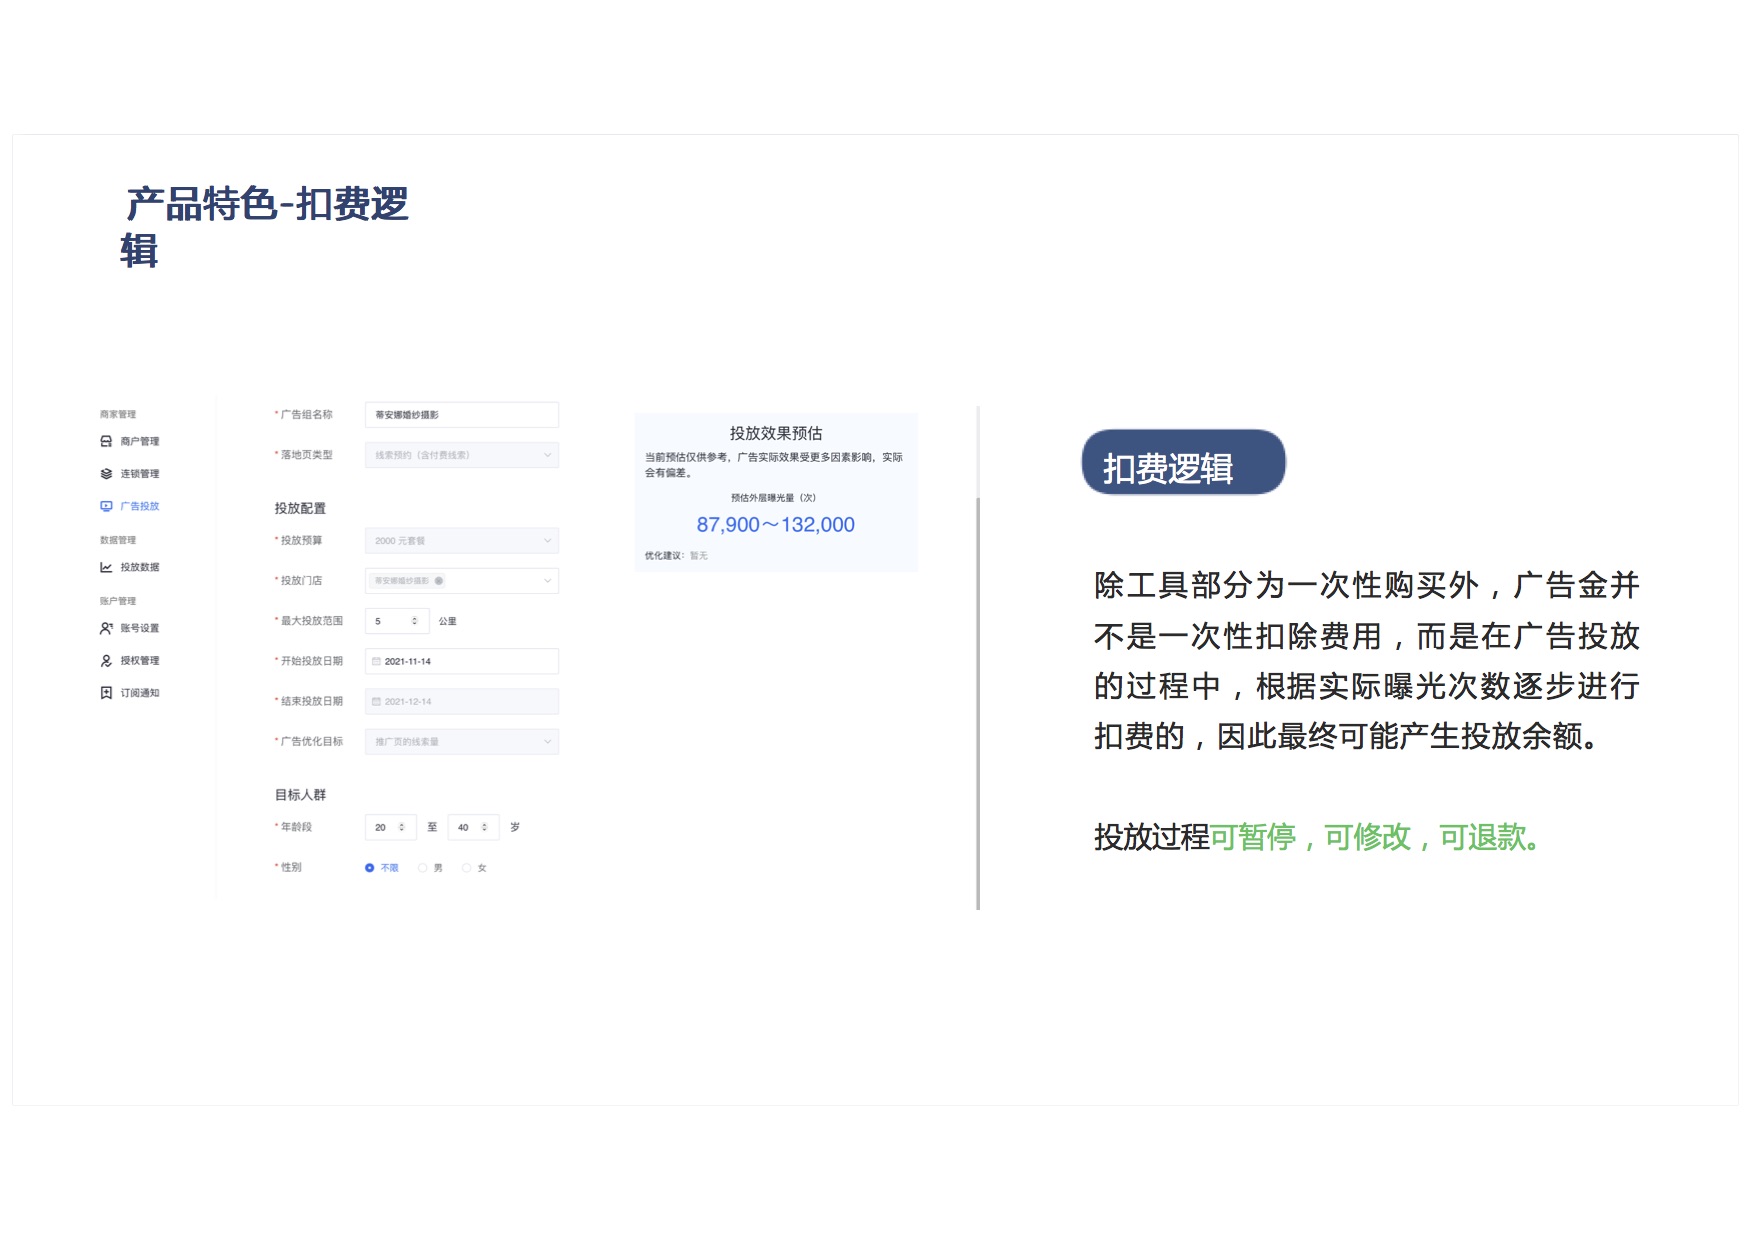Screen dimensions: 1754x1239
Task: Click the 连锁管理 layers icon
Action: (x=106, y=474)
